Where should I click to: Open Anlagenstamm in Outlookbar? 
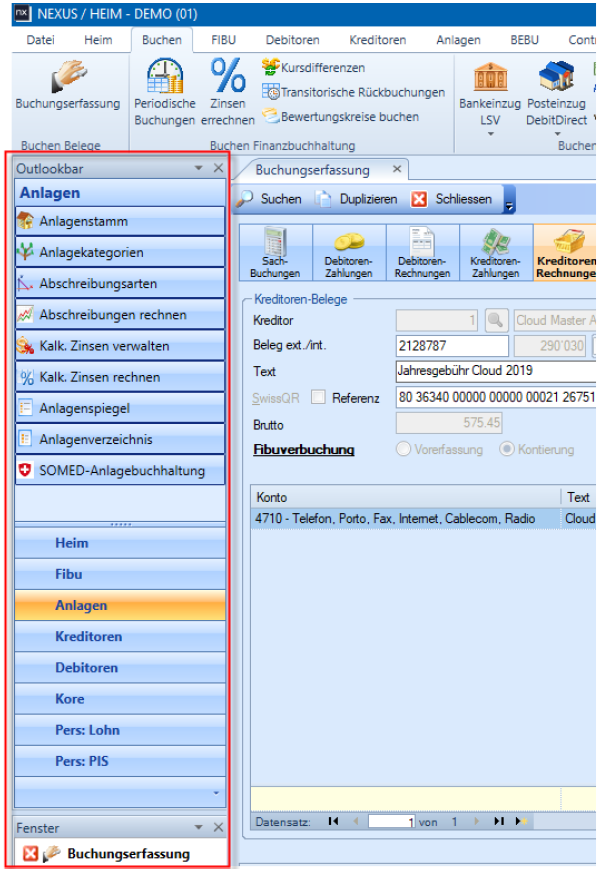click(120, 221)
